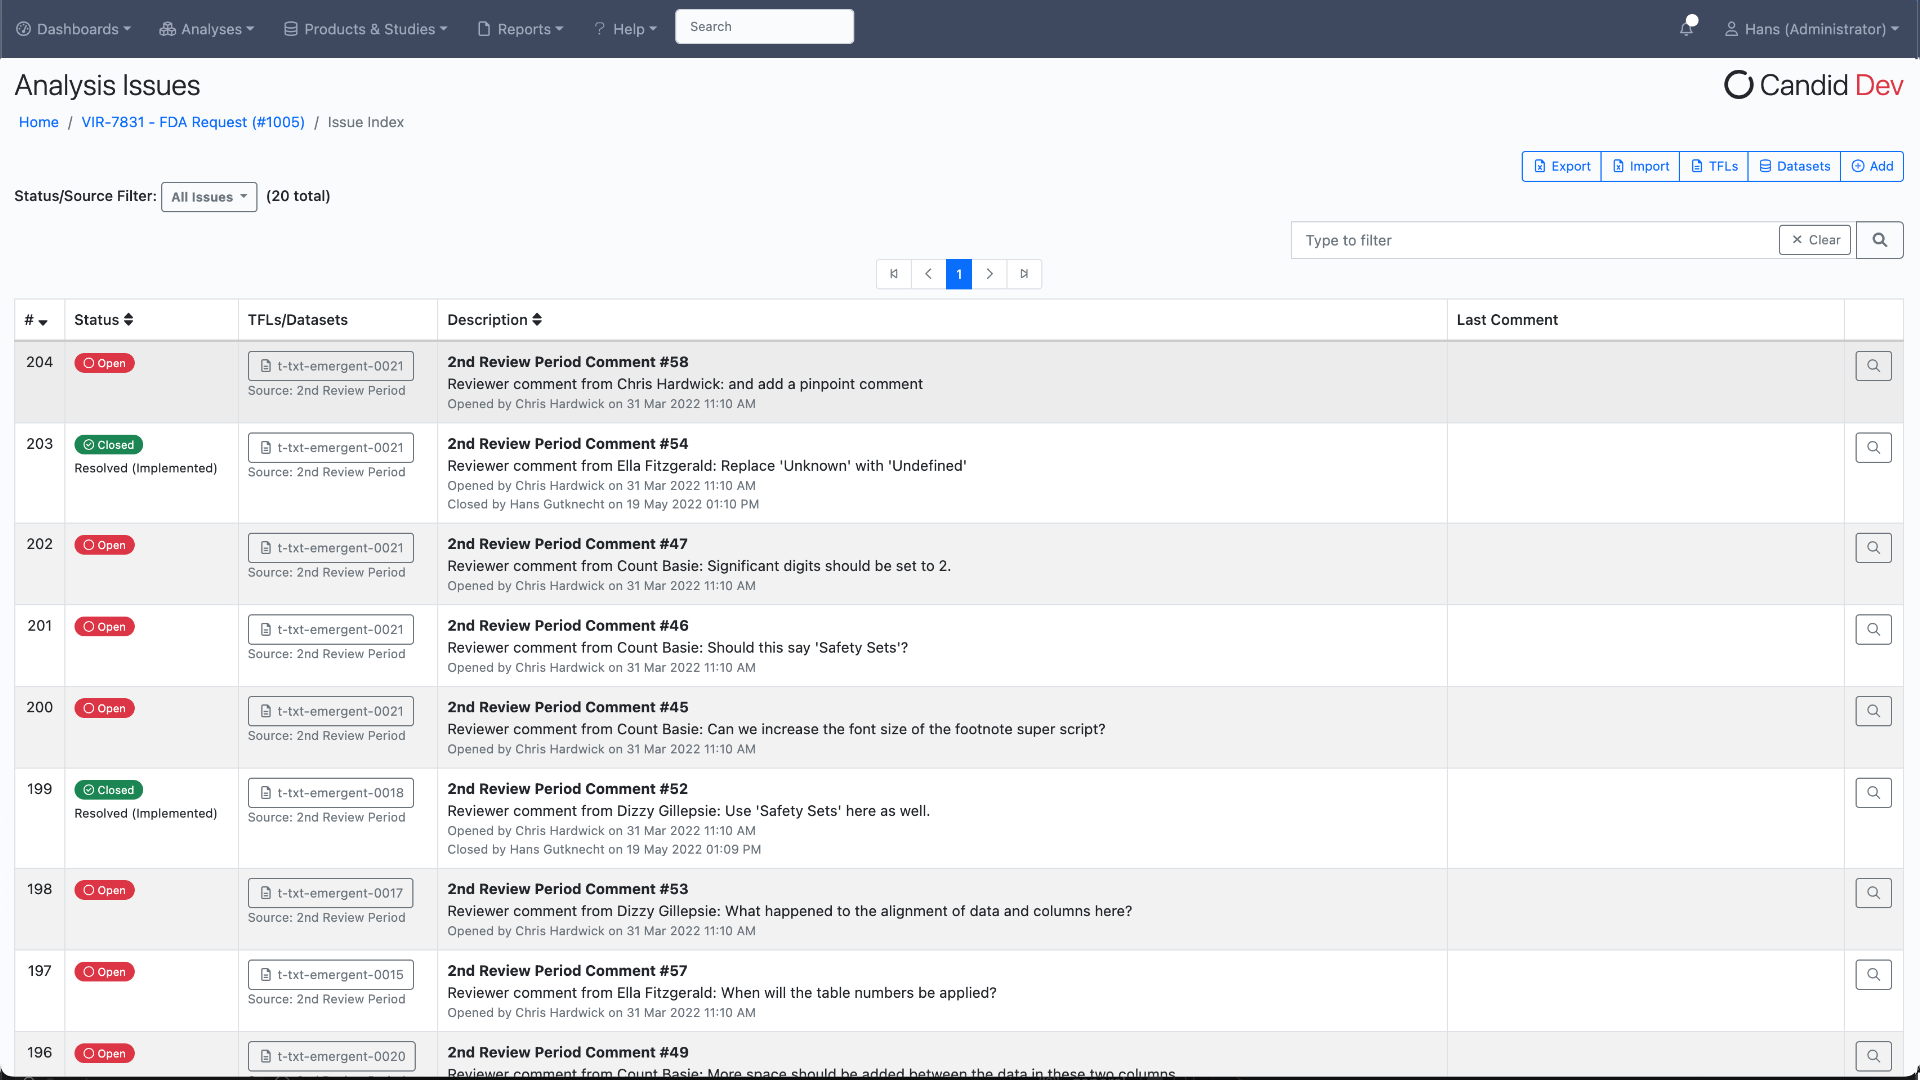Open t-txt-emergent-0021 file for issue 202
Screen dimensions: 1920x1080
pos(331,548)
